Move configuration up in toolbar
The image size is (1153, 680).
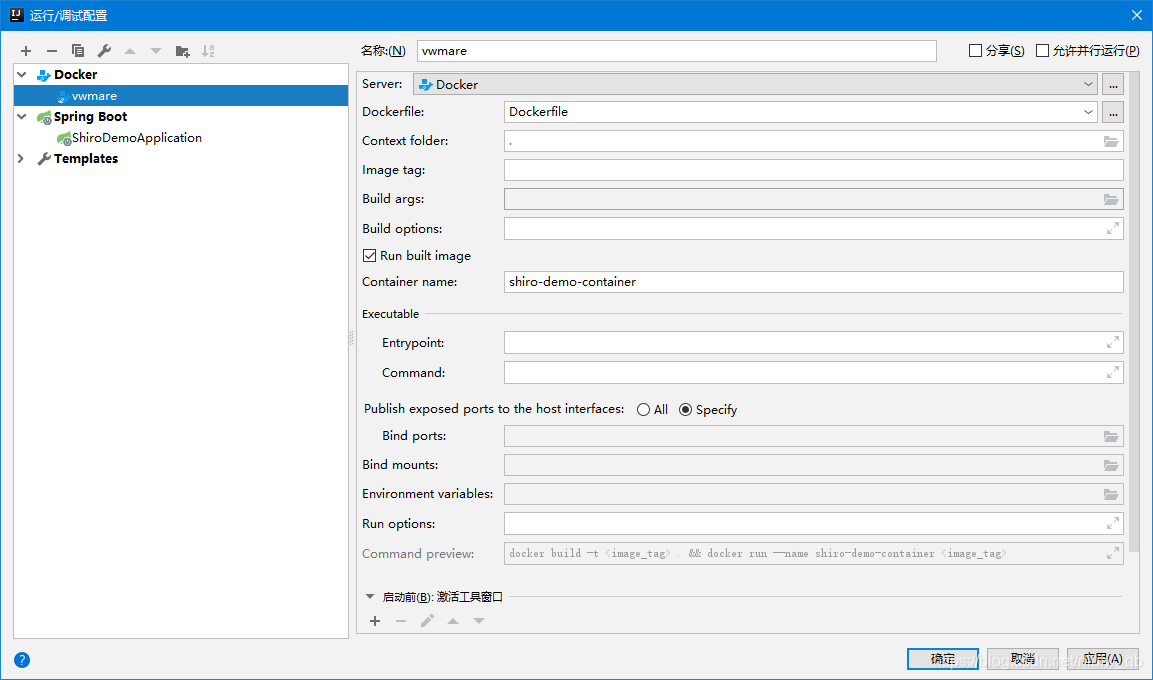[x=130, y=51]
